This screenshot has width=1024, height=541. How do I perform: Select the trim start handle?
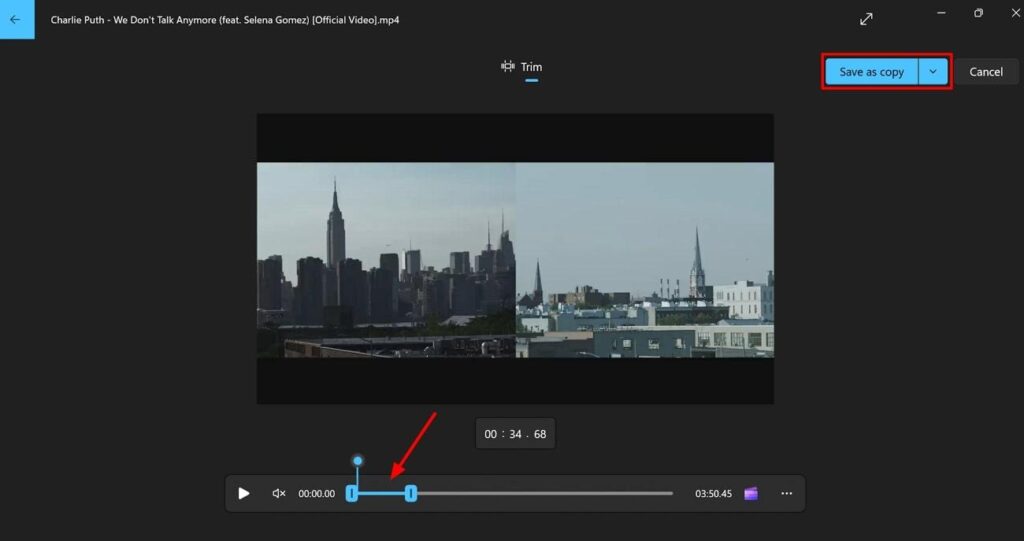click(351, 493)
